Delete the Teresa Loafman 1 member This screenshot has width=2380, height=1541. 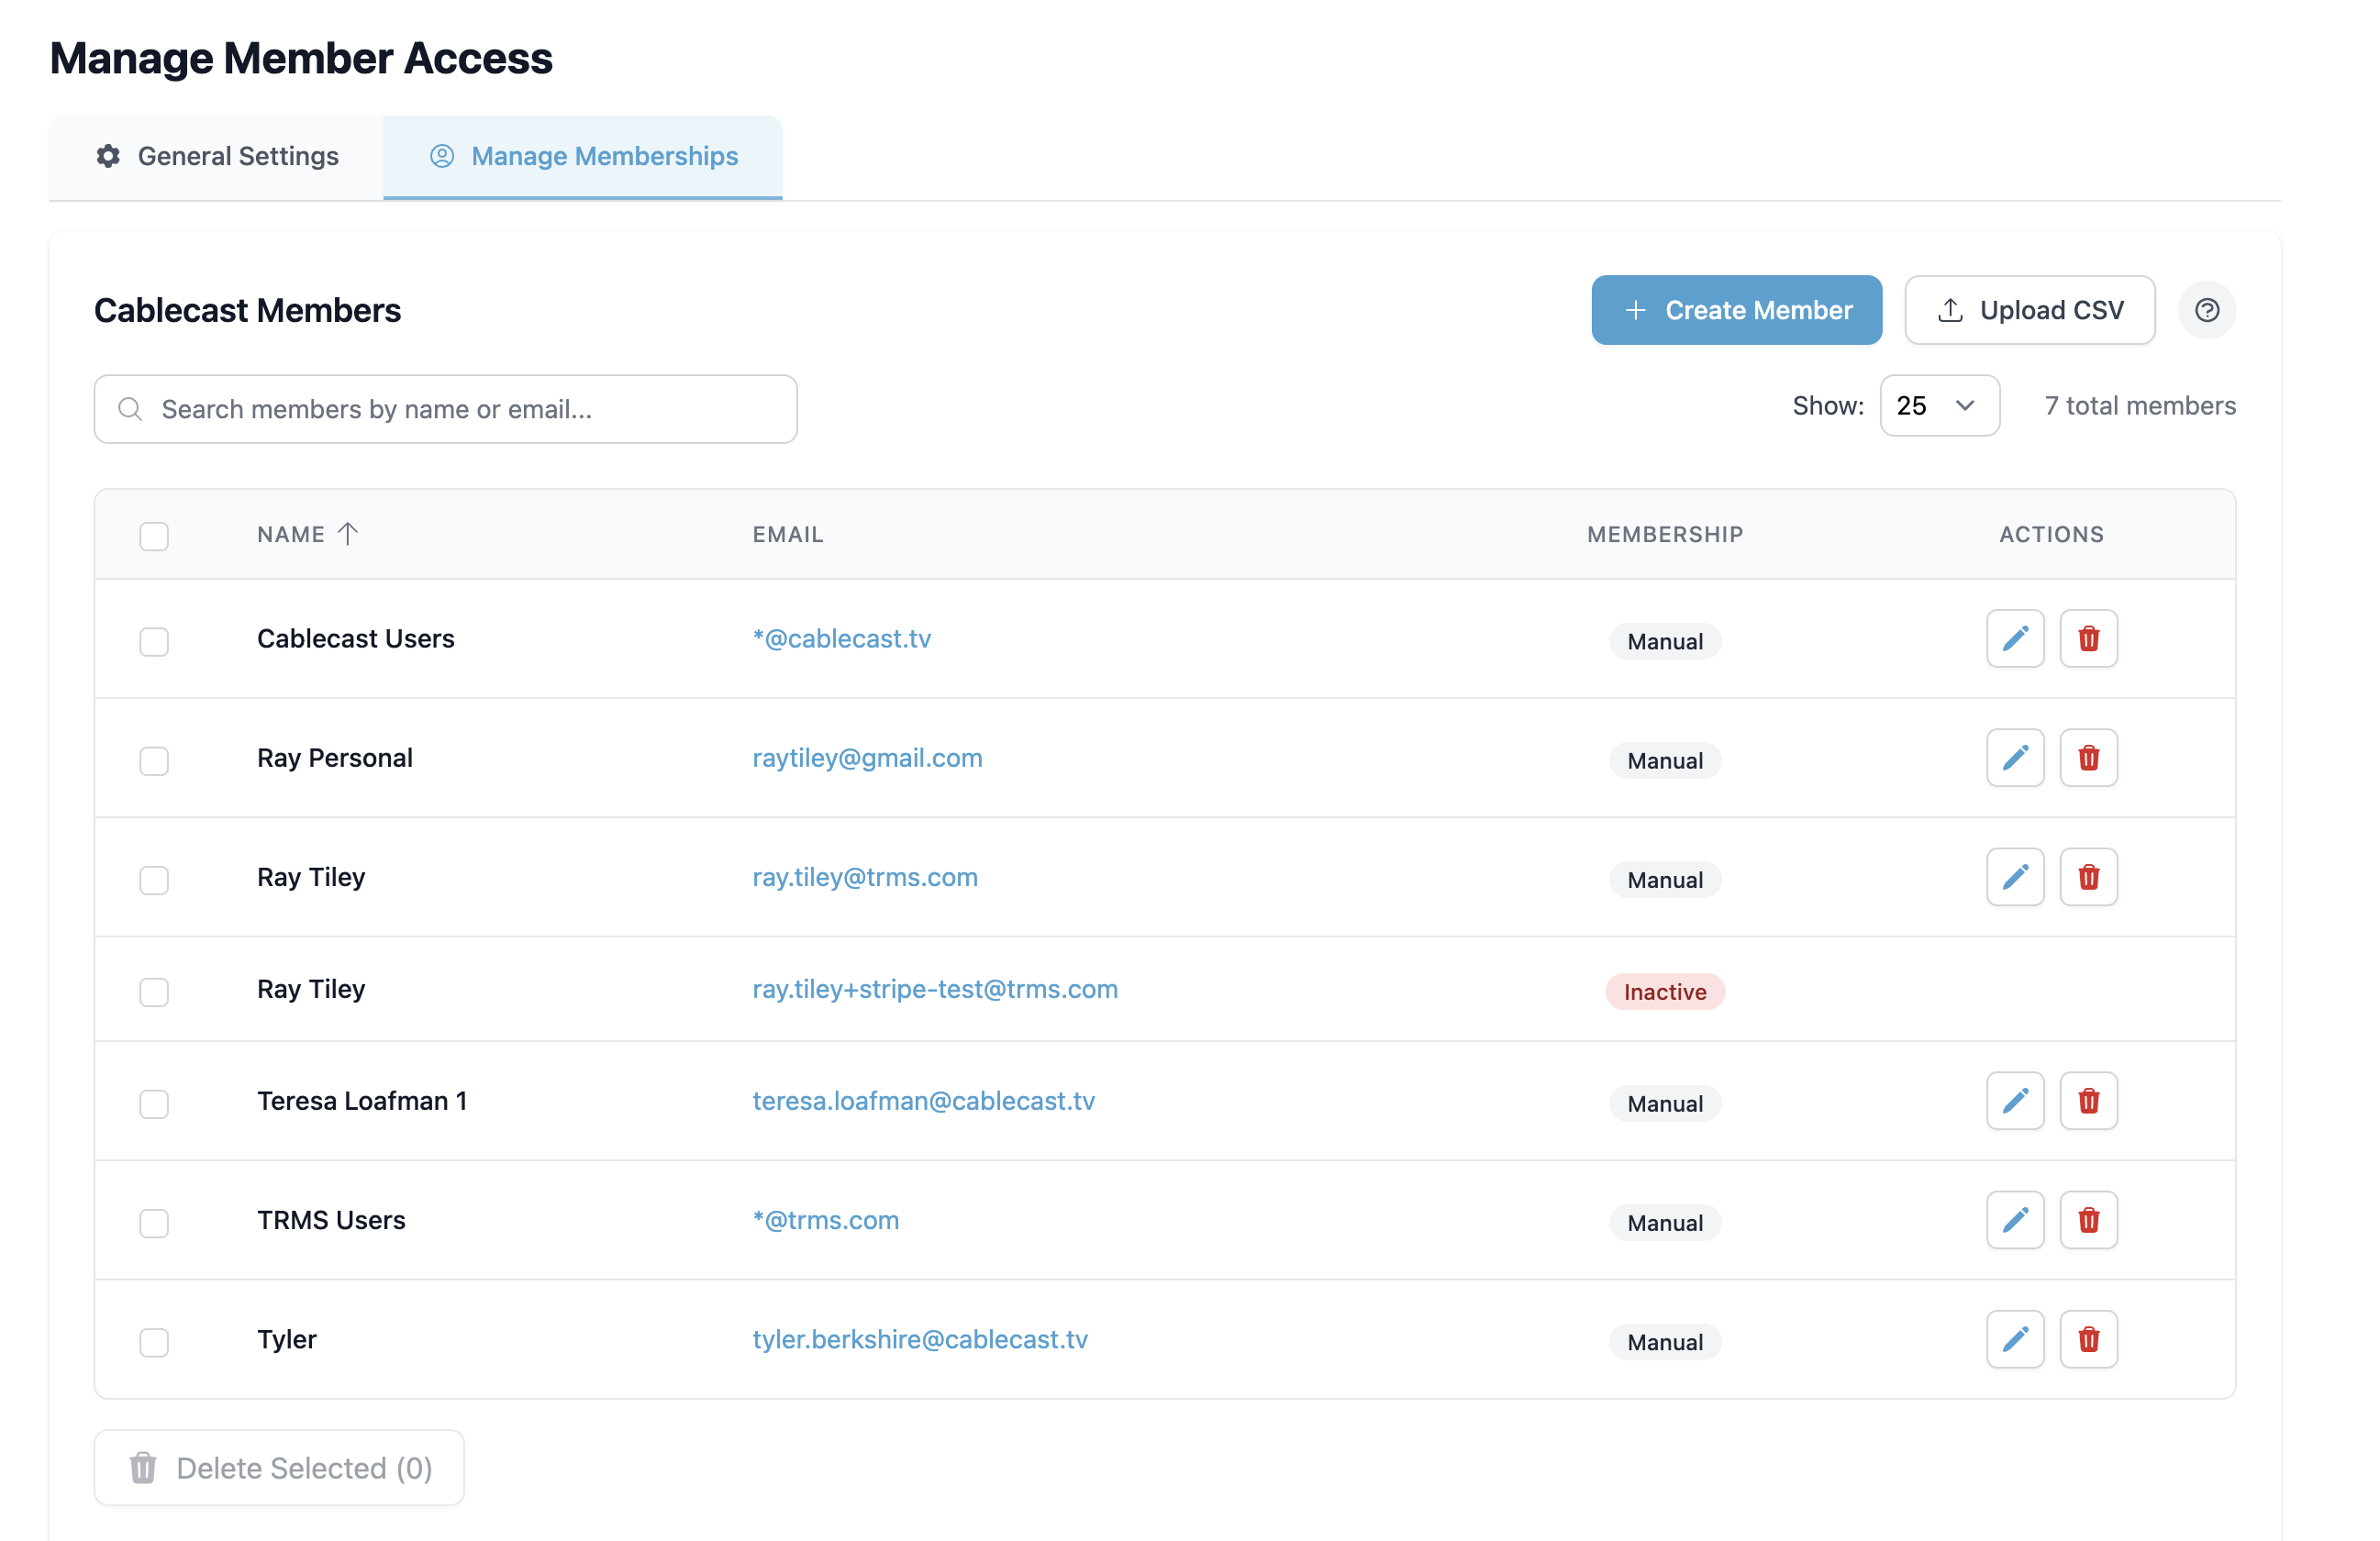point(2089,1100)
